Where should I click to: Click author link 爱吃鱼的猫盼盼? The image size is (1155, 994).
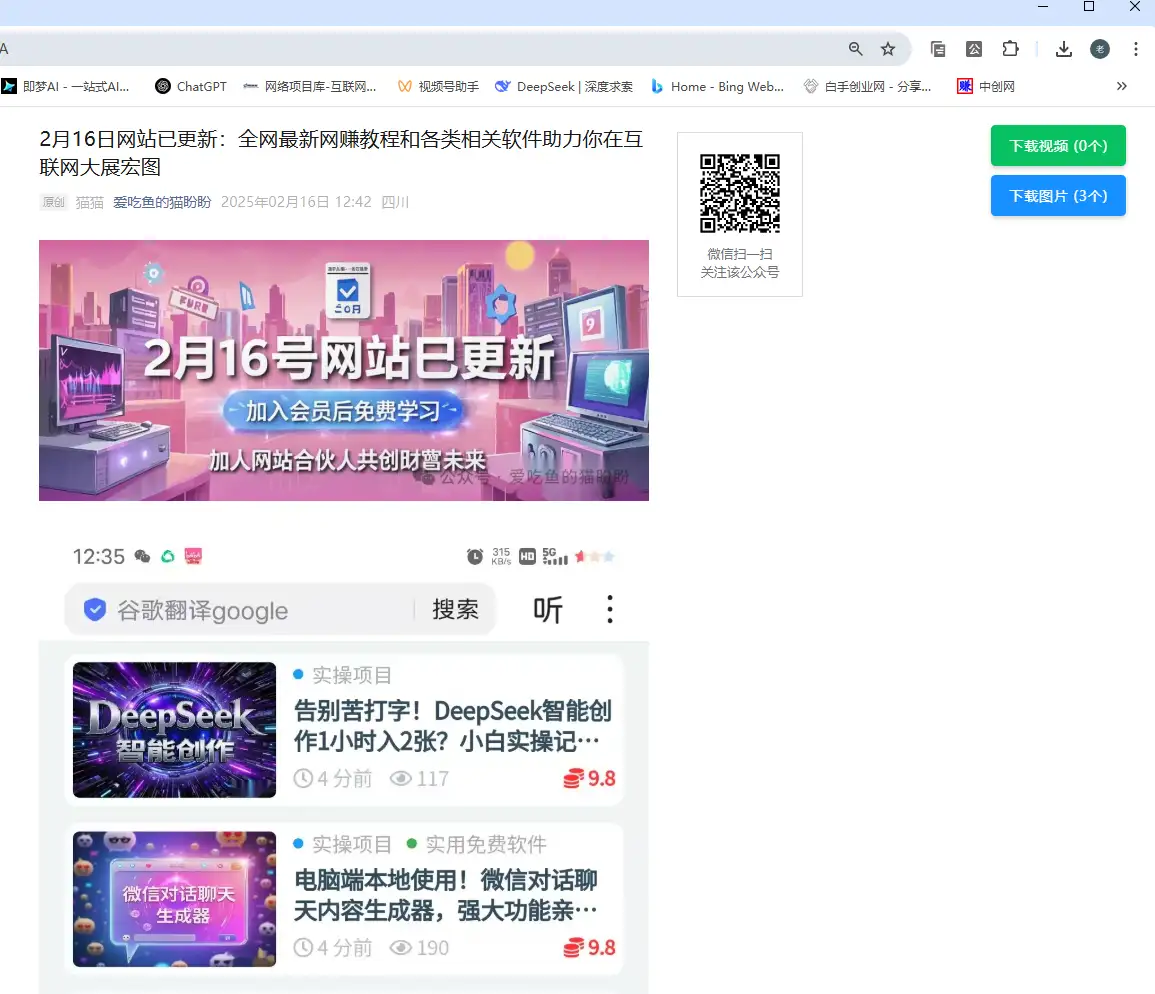162,202
